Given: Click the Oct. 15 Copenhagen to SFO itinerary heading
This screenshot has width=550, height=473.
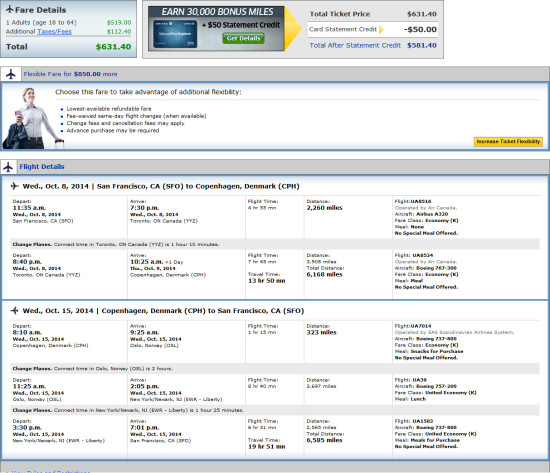Looking at the screenshot, I should coord(163,311).
